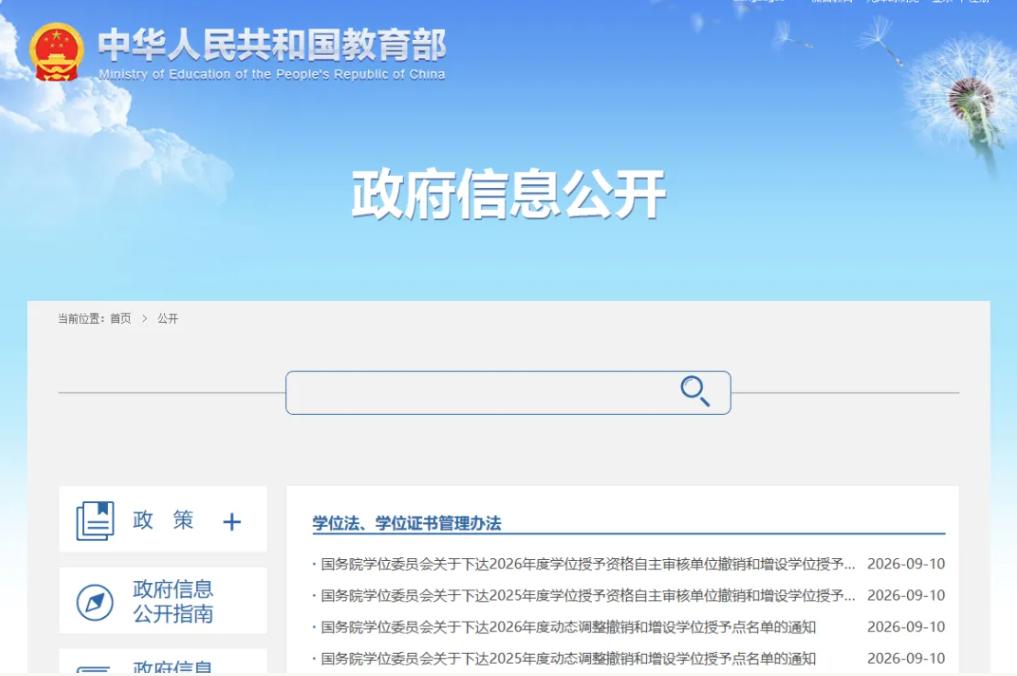
Task: Click the 政策 document icon
Action: 95,520
